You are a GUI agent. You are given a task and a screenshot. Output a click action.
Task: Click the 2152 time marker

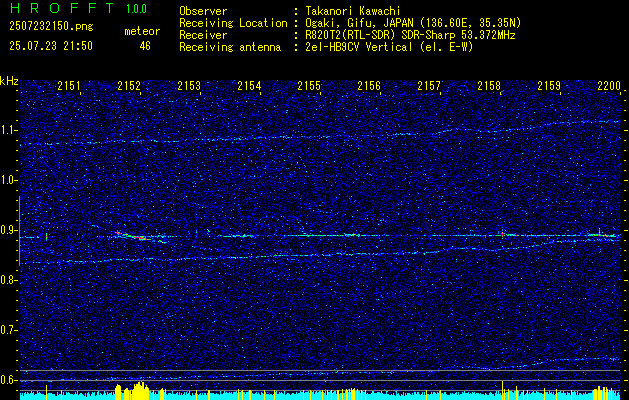[x=129, y=85]
